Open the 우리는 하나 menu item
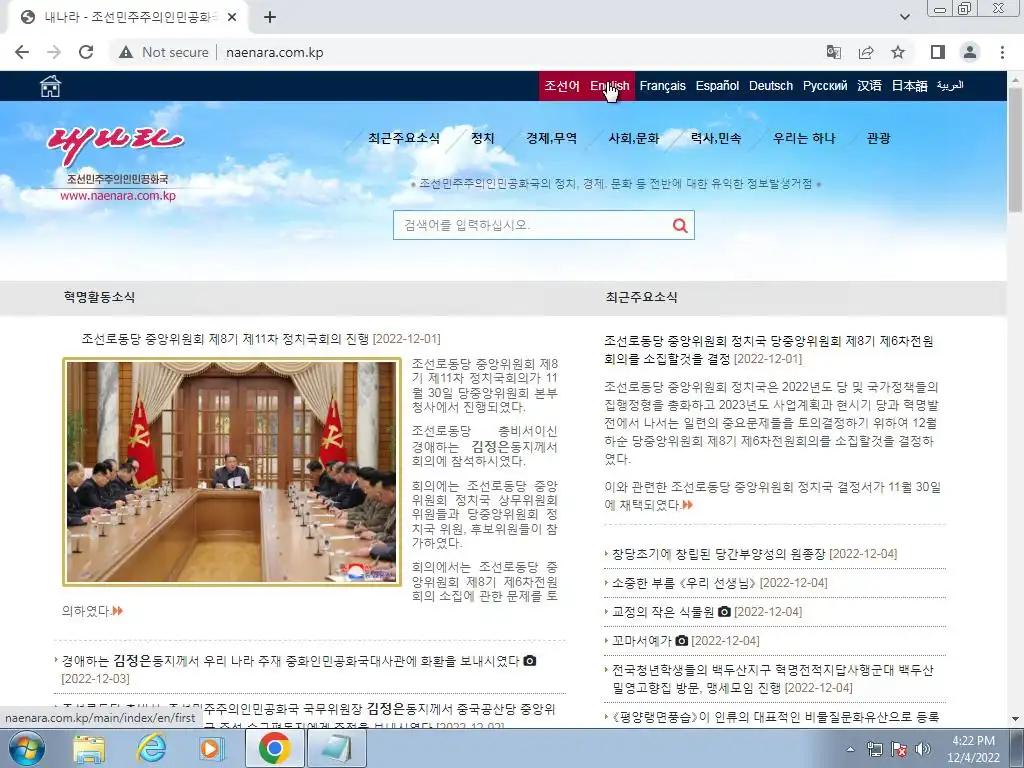Viewport: 1024px width, 768px height. (804, 138)
